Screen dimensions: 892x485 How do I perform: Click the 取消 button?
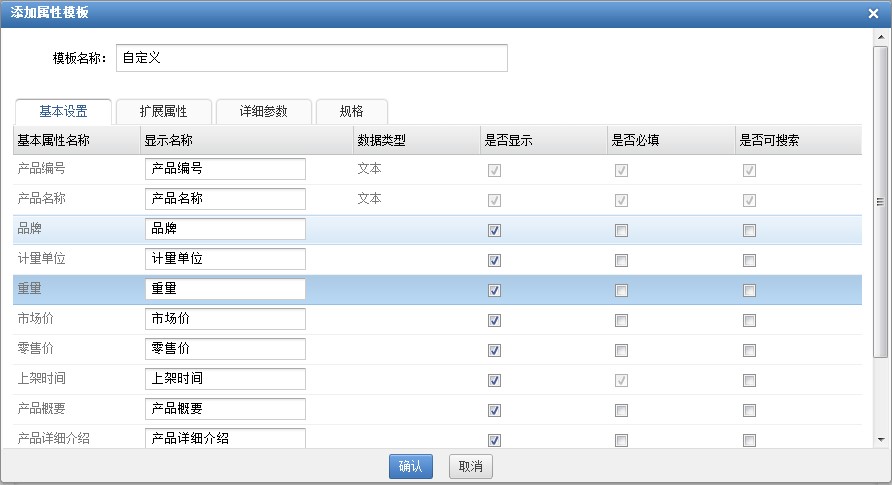pyautogui.click(x=470, y=466)
